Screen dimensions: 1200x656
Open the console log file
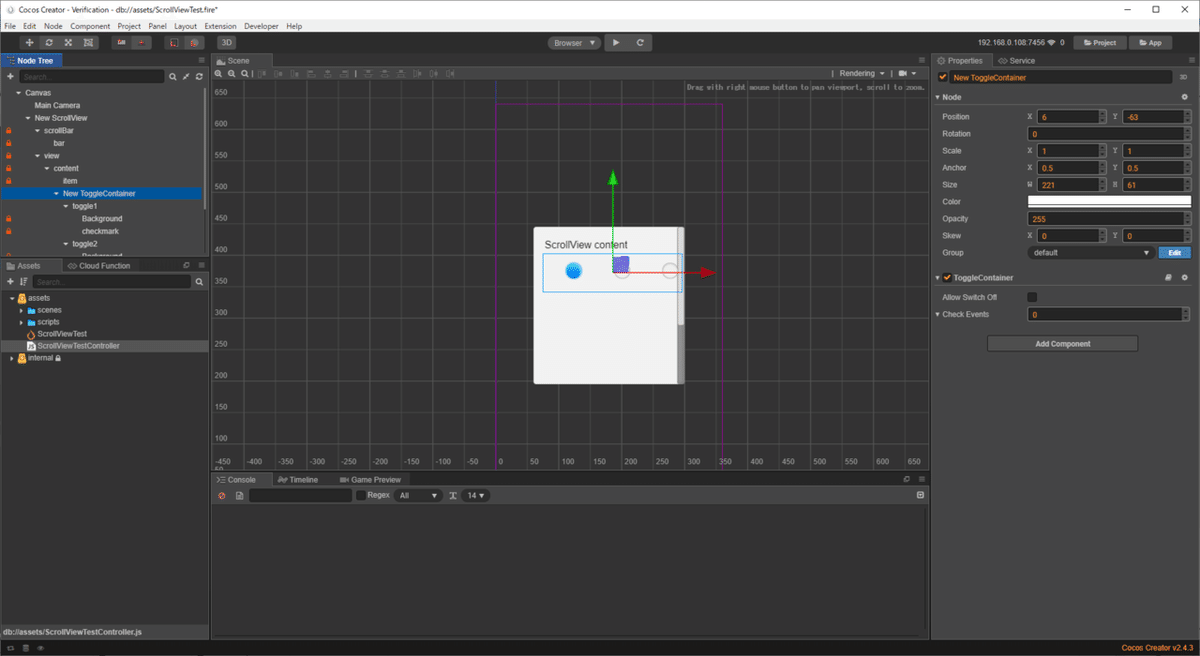[239, 495]
